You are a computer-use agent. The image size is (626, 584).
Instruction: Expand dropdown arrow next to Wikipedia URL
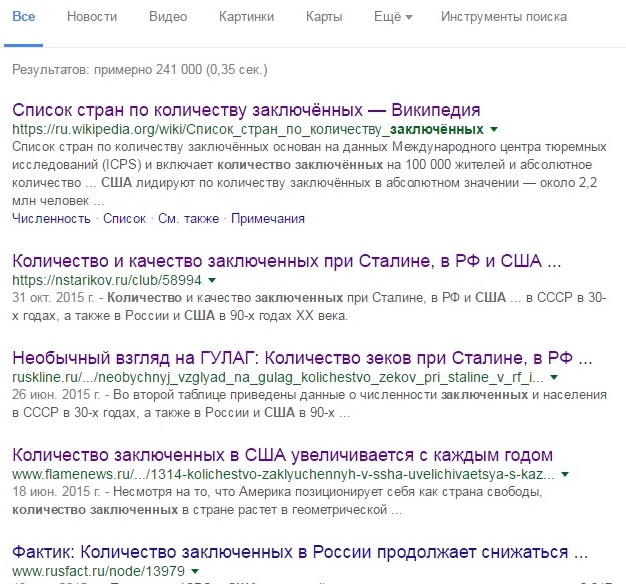pos(494,131)
